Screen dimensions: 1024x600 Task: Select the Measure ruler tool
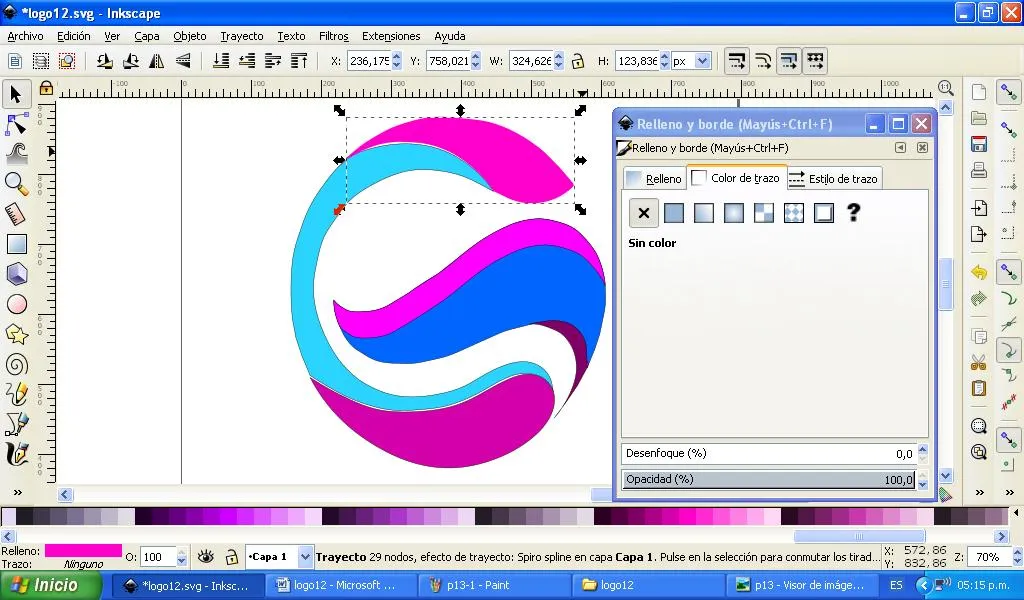16,214
